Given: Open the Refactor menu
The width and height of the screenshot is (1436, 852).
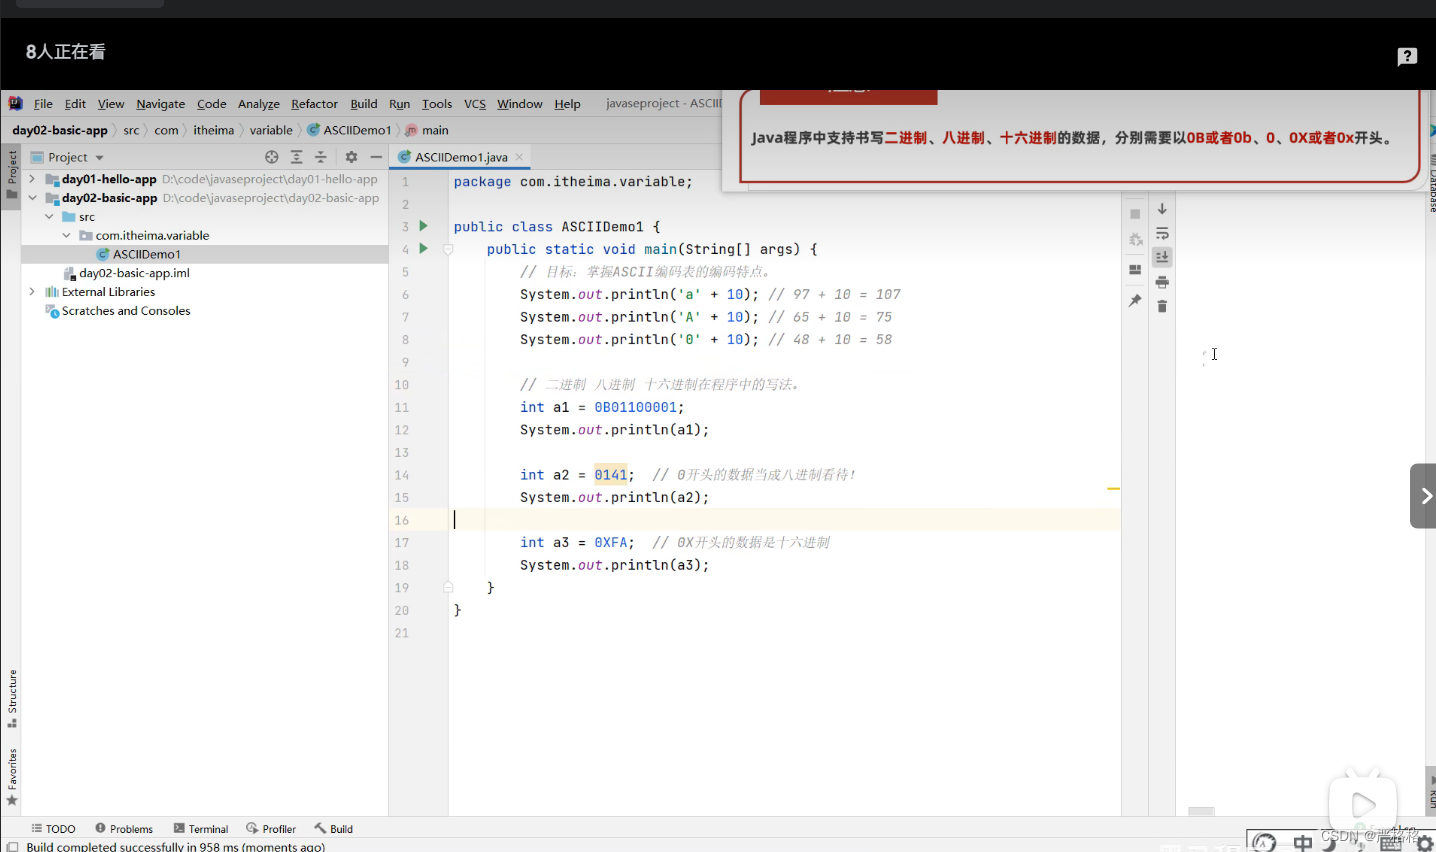Looking at the screenshot, I should (x=314, y=104).
